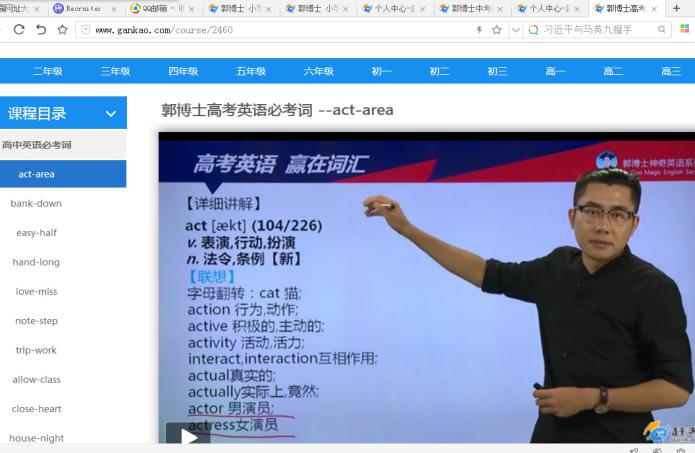Open the trip-work lesson
Image resolution: width=695 pixels, height=453 pixels.
click(x=36, y=350)
